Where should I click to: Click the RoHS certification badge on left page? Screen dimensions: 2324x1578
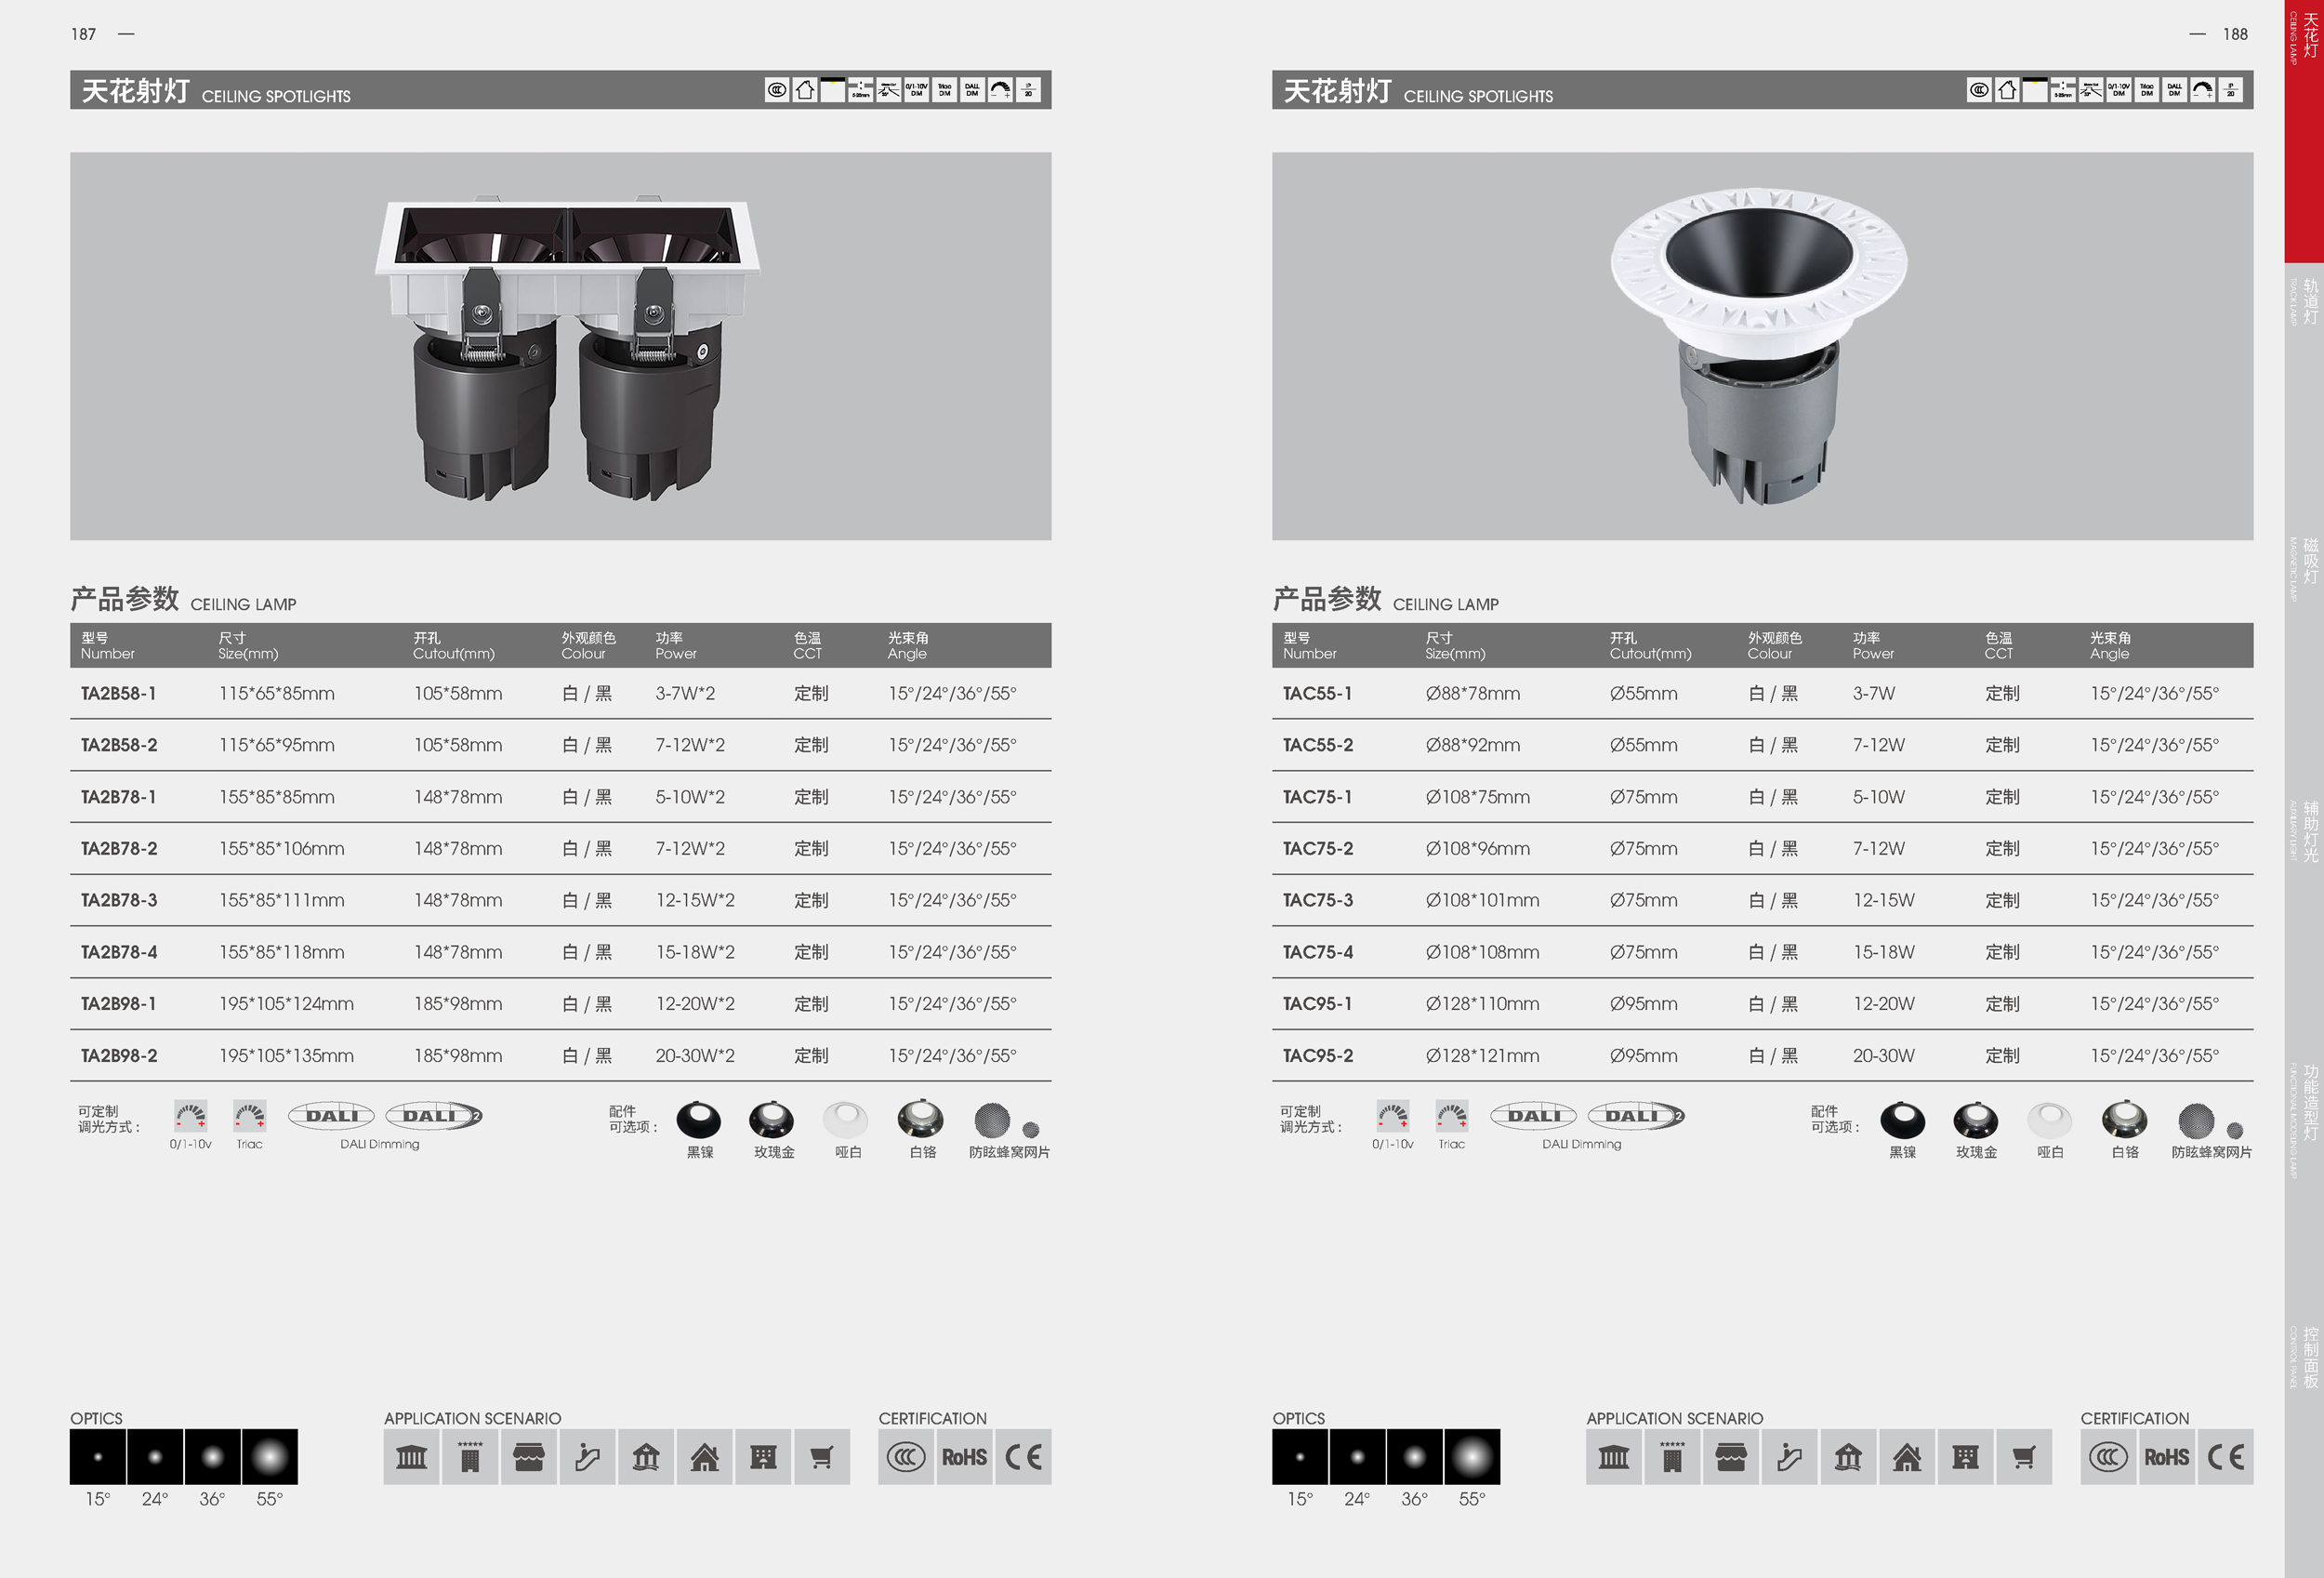pos(964,1457)
